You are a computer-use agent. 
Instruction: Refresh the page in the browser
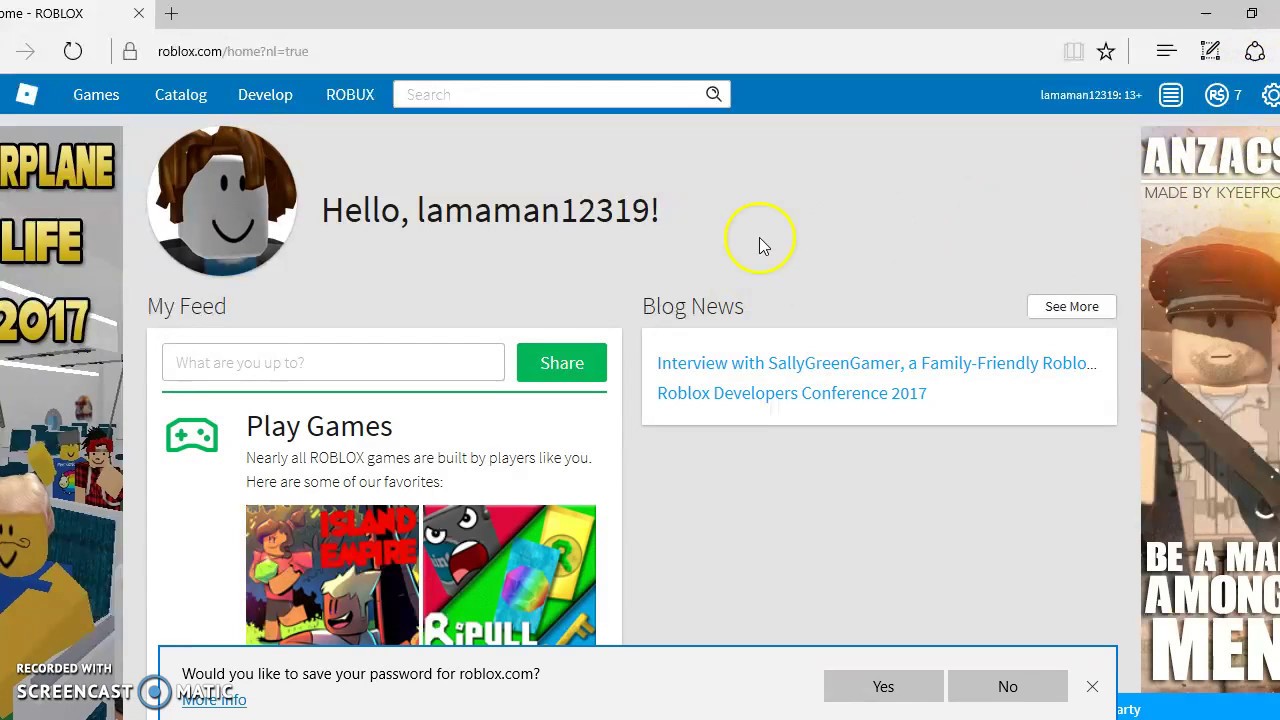[73, 51]
